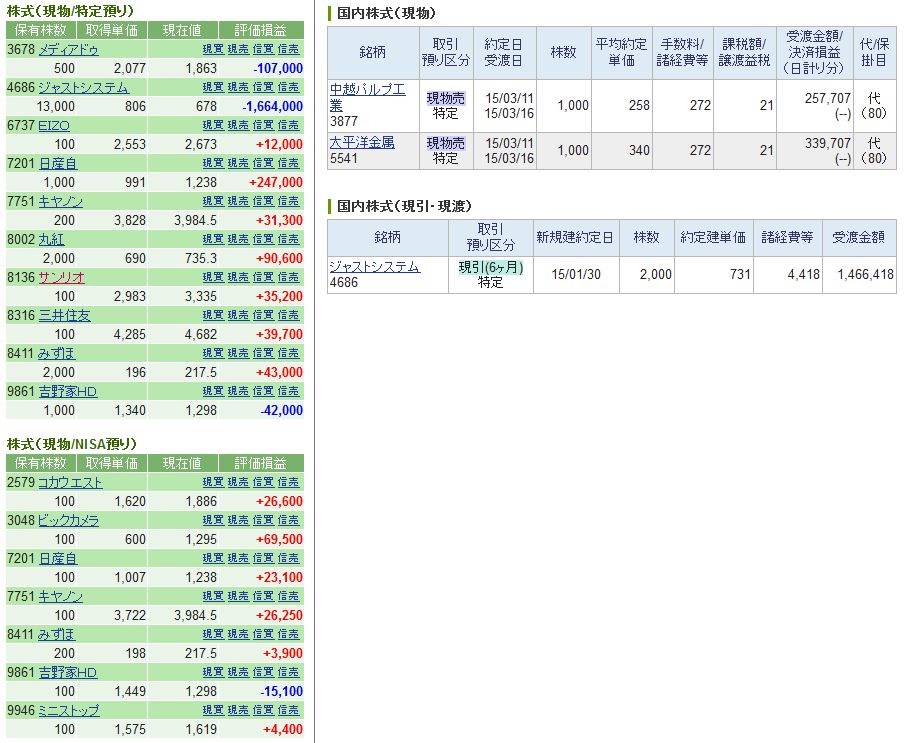Screen dimensions: 904x743
Task: Open the サンリオ stock link
Action: tap(61, 277)
